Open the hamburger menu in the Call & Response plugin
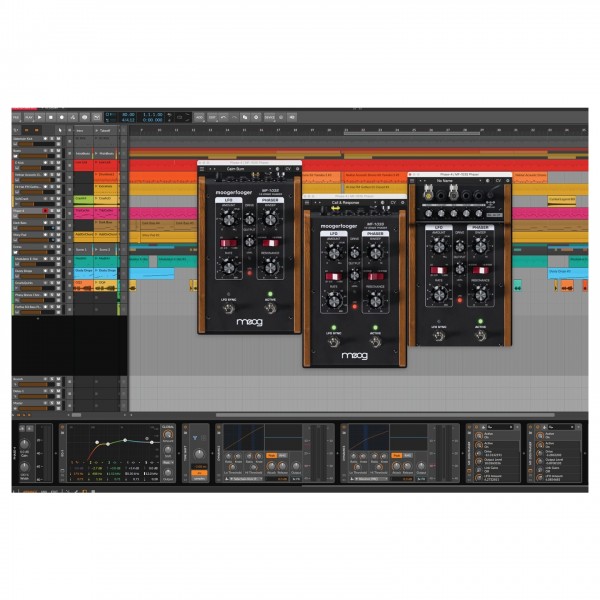Screen dimensions: 600x600 coord(307,202)
